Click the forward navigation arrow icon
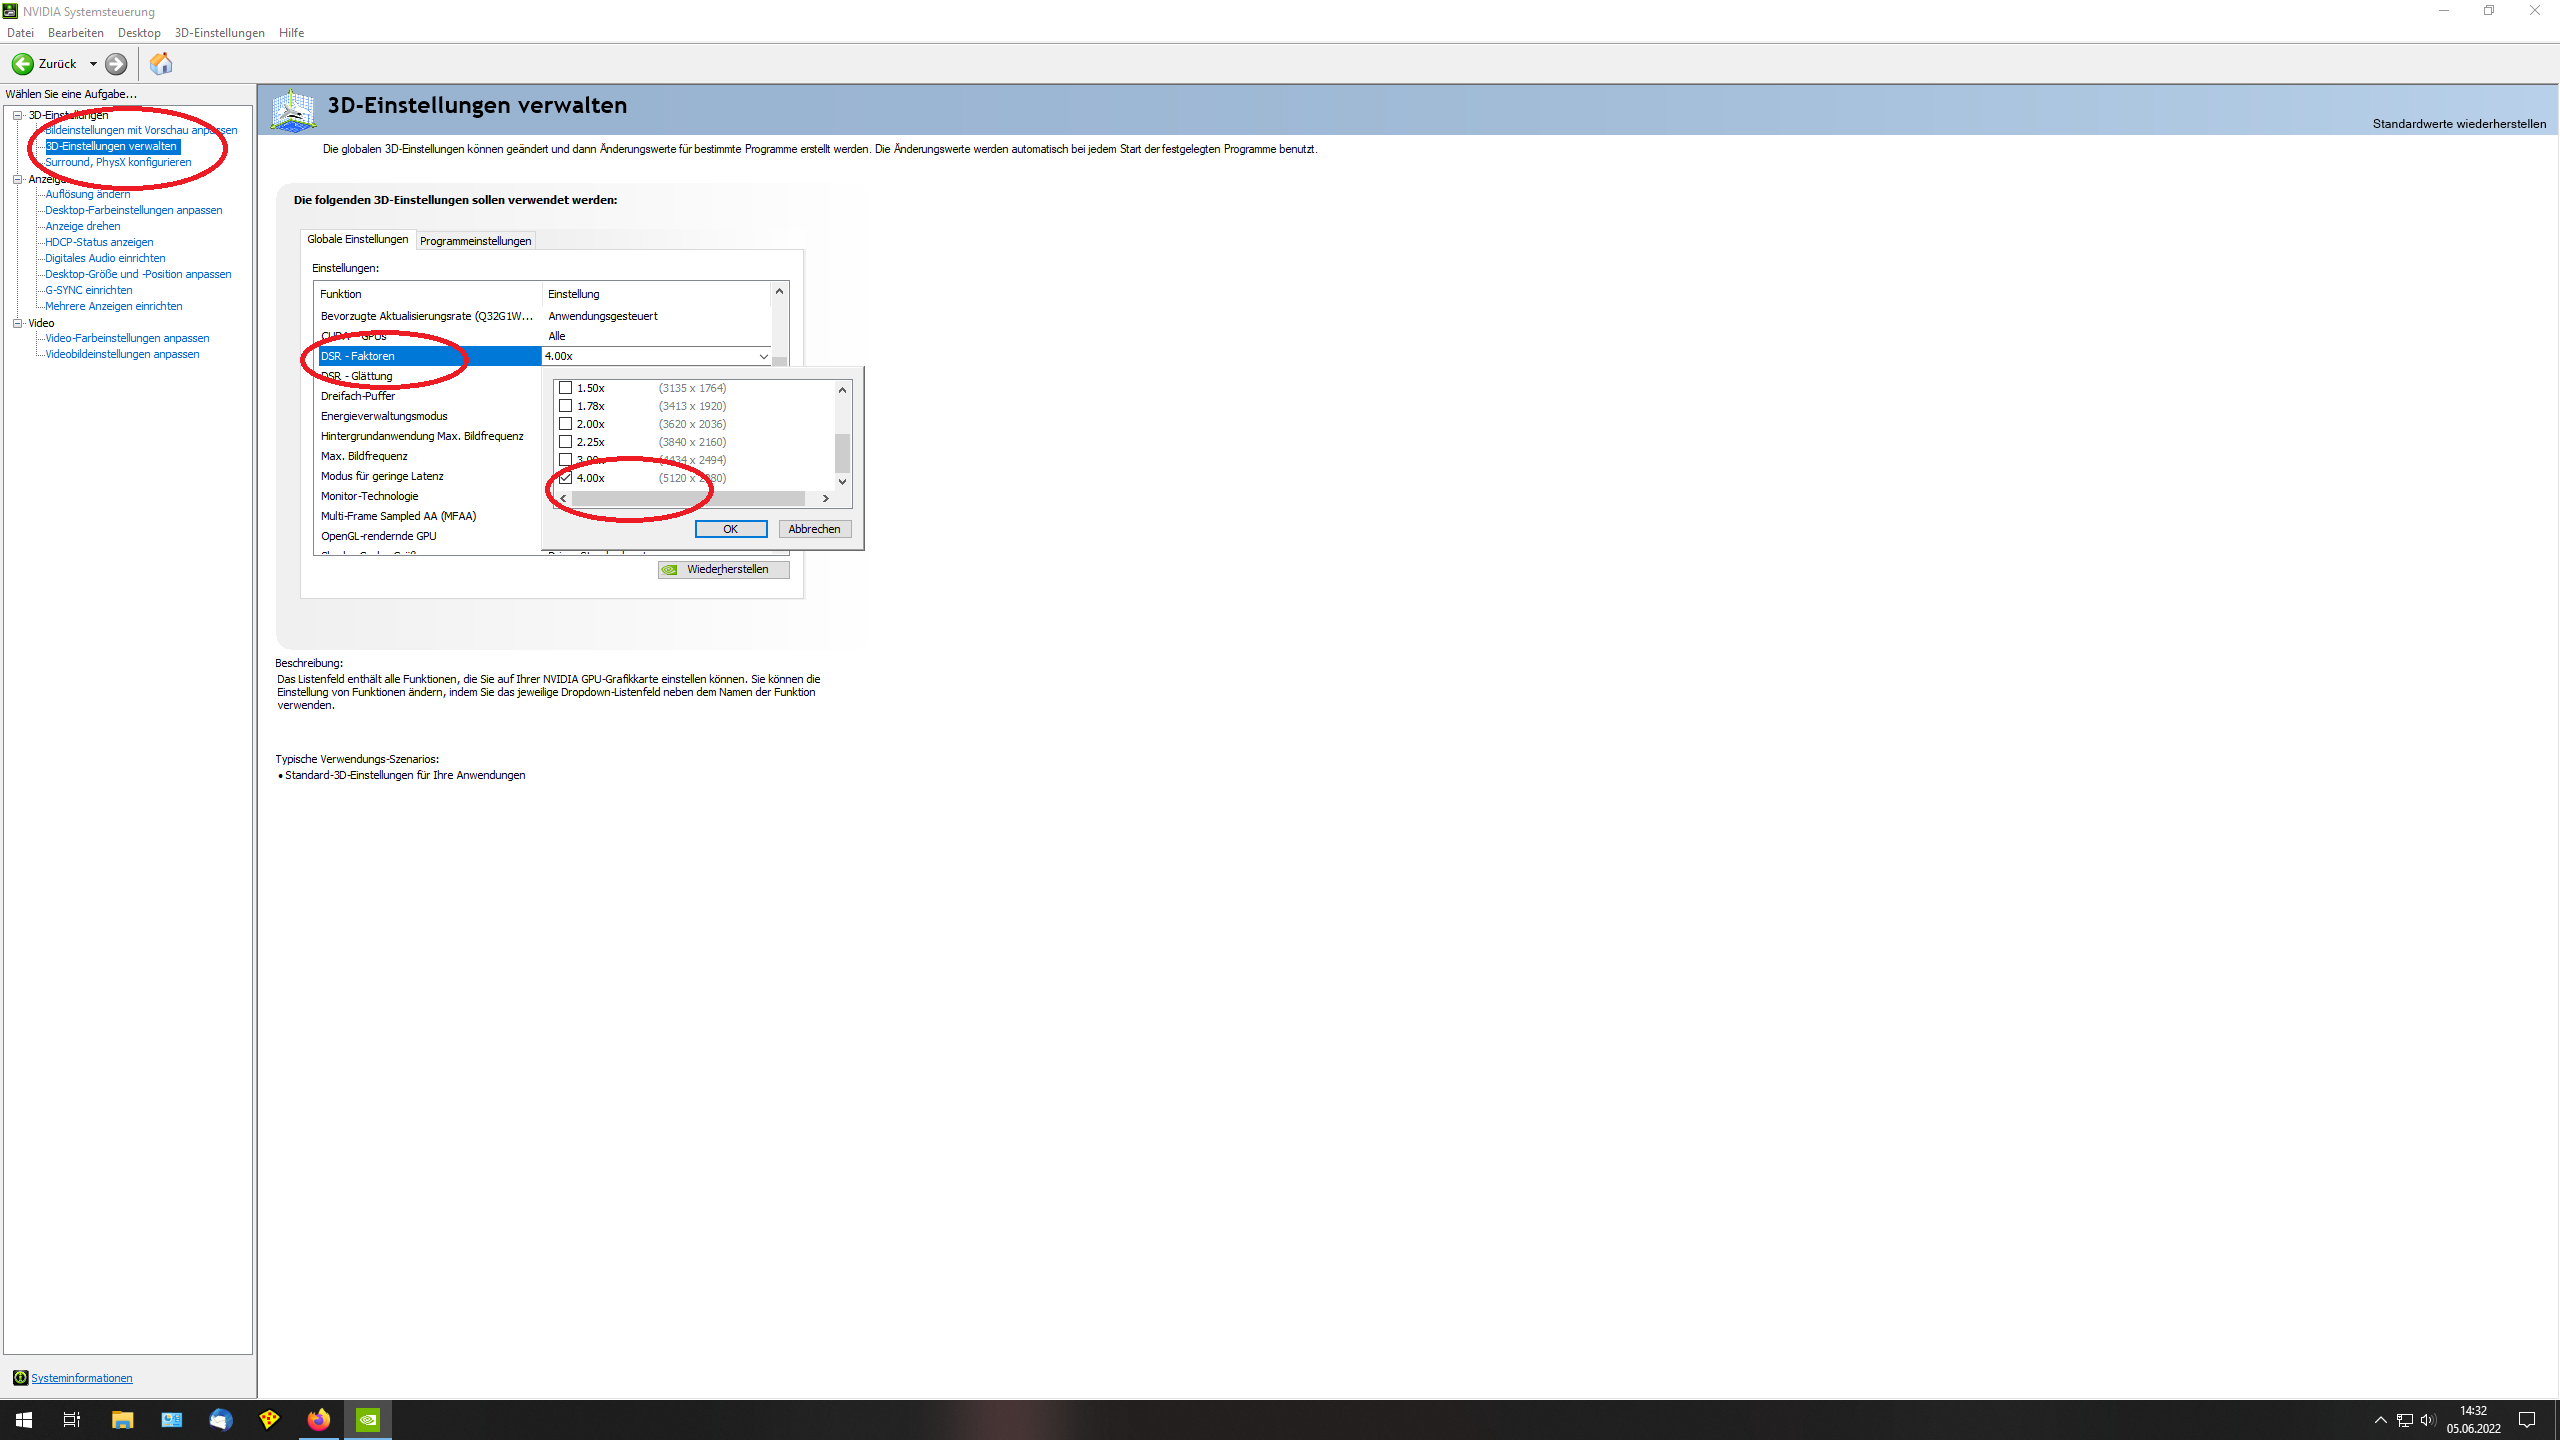2560x1440 pixels. (x=115, y=64)
